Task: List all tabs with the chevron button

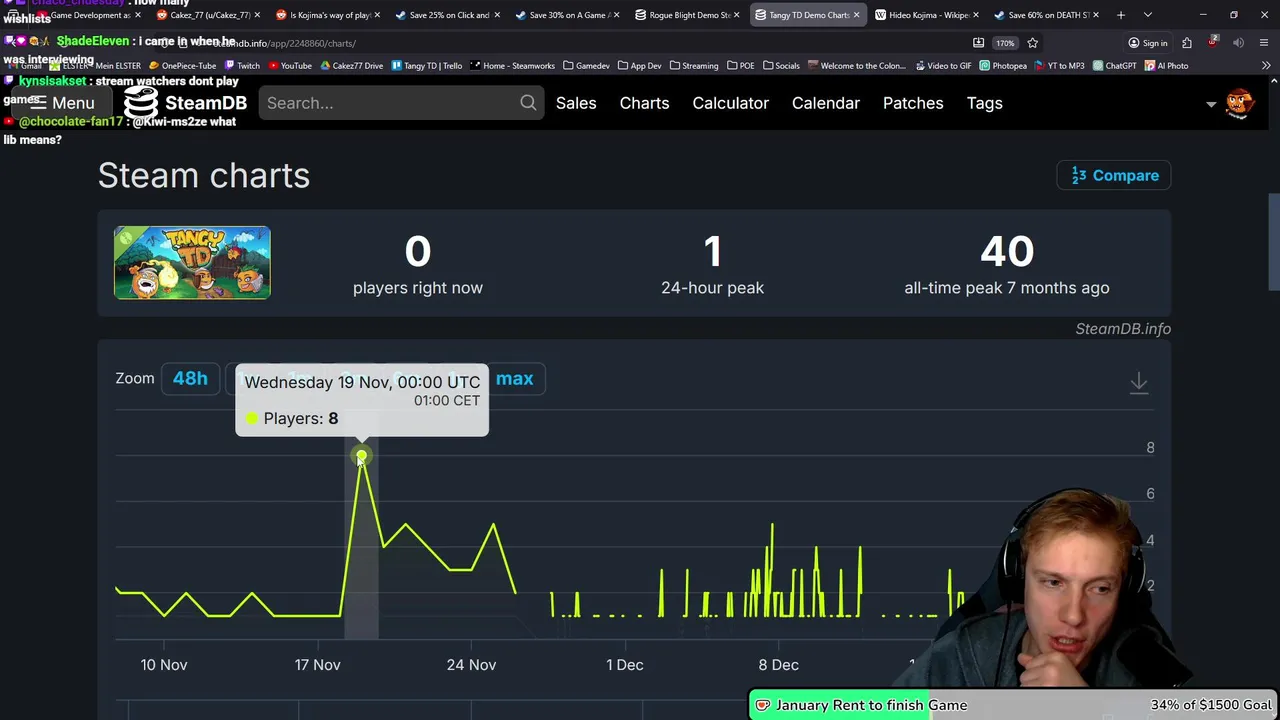Action: tap(1147, 15)
